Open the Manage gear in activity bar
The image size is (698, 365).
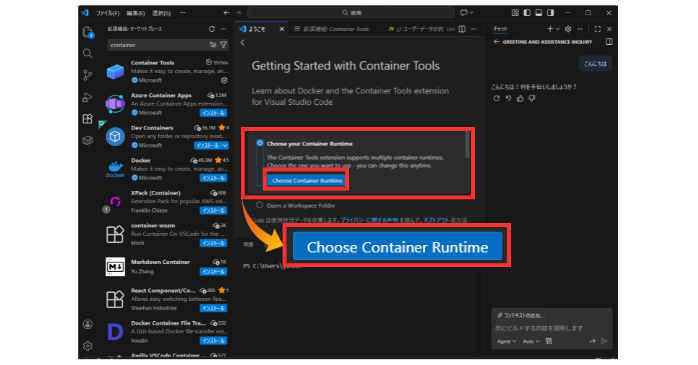(88, 345)
